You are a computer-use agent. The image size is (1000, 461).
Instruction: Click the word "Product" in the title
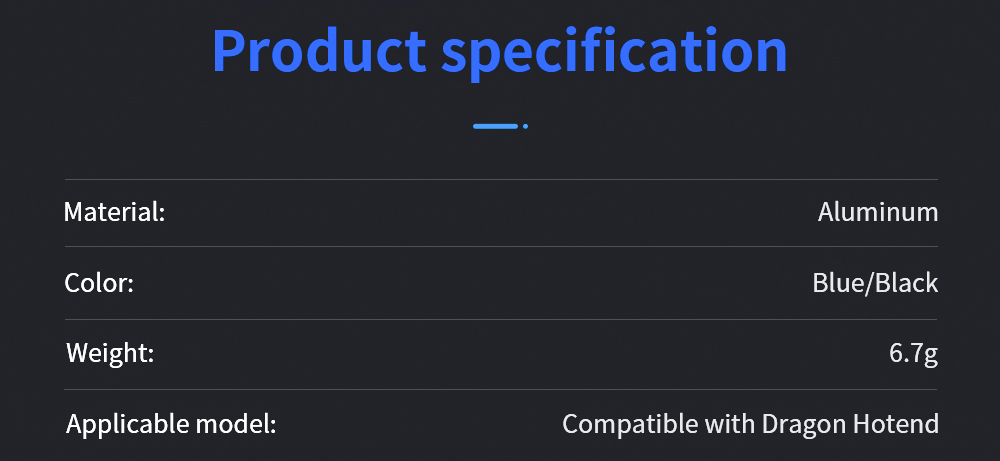pos(319,52)
